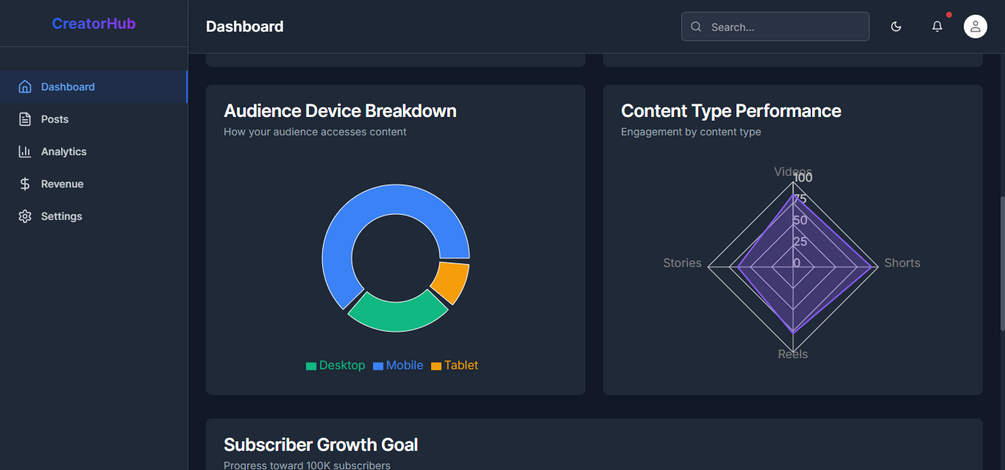
Task: Click the green Desktop donut segment
Action: (x=396, y=314)
